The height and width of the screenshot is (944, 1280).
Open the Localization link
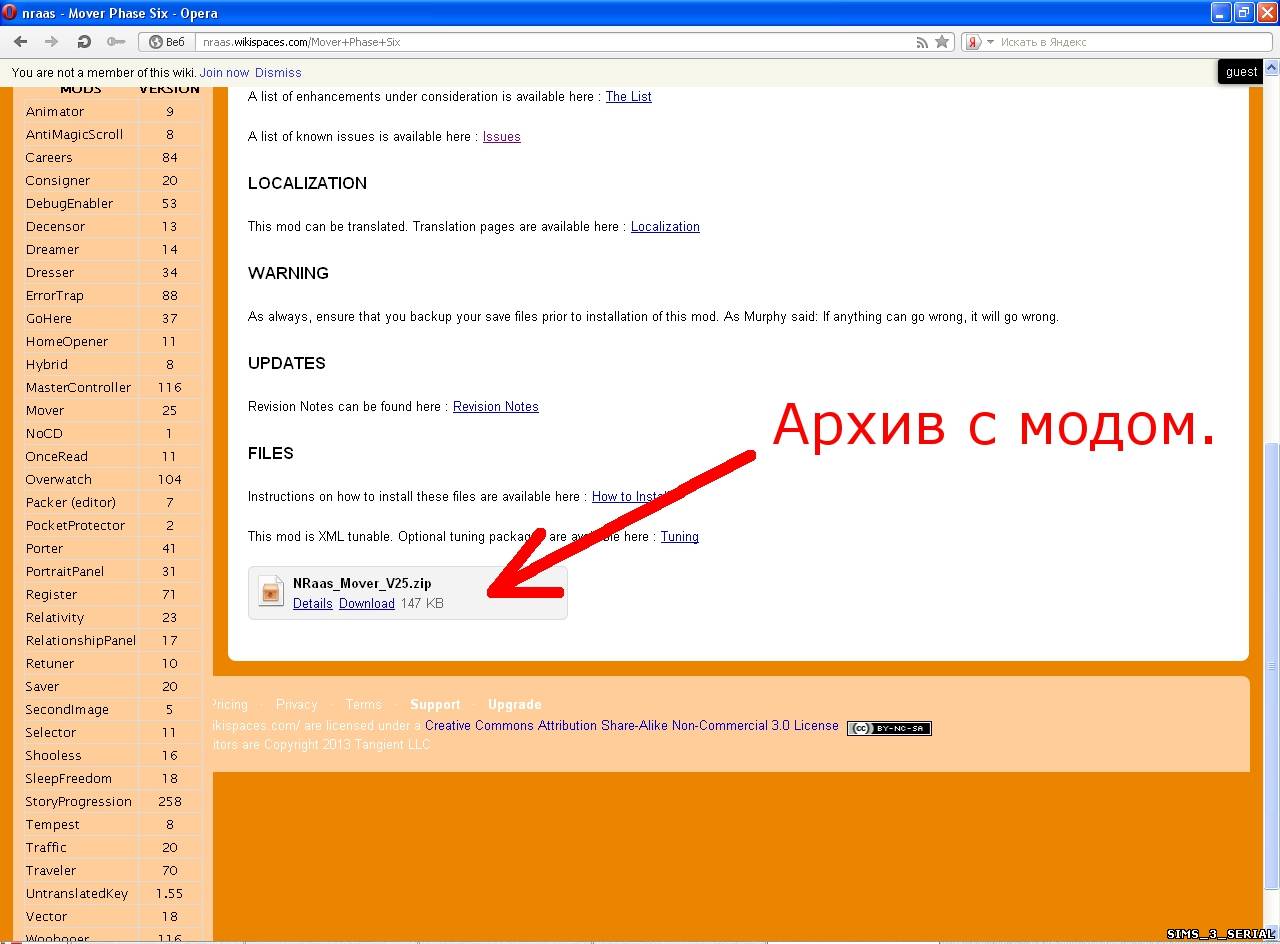coord(665,226)
